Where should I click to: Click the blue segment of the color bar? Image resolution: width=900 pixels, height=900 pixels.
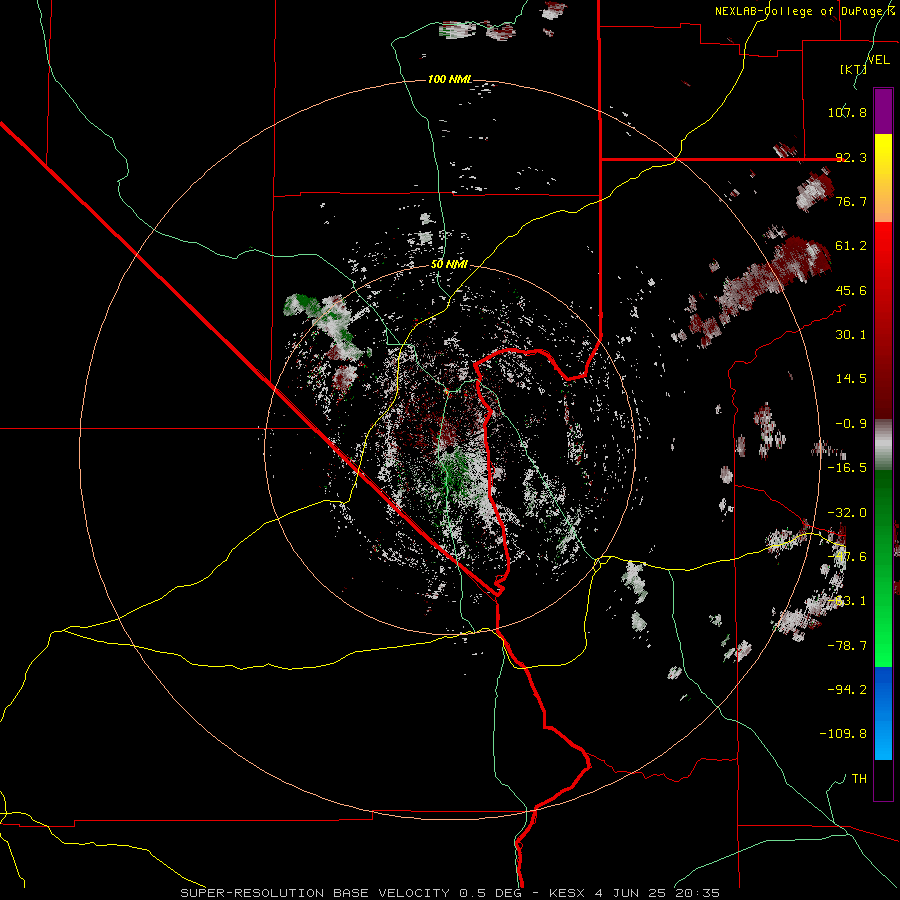(883, 713)
